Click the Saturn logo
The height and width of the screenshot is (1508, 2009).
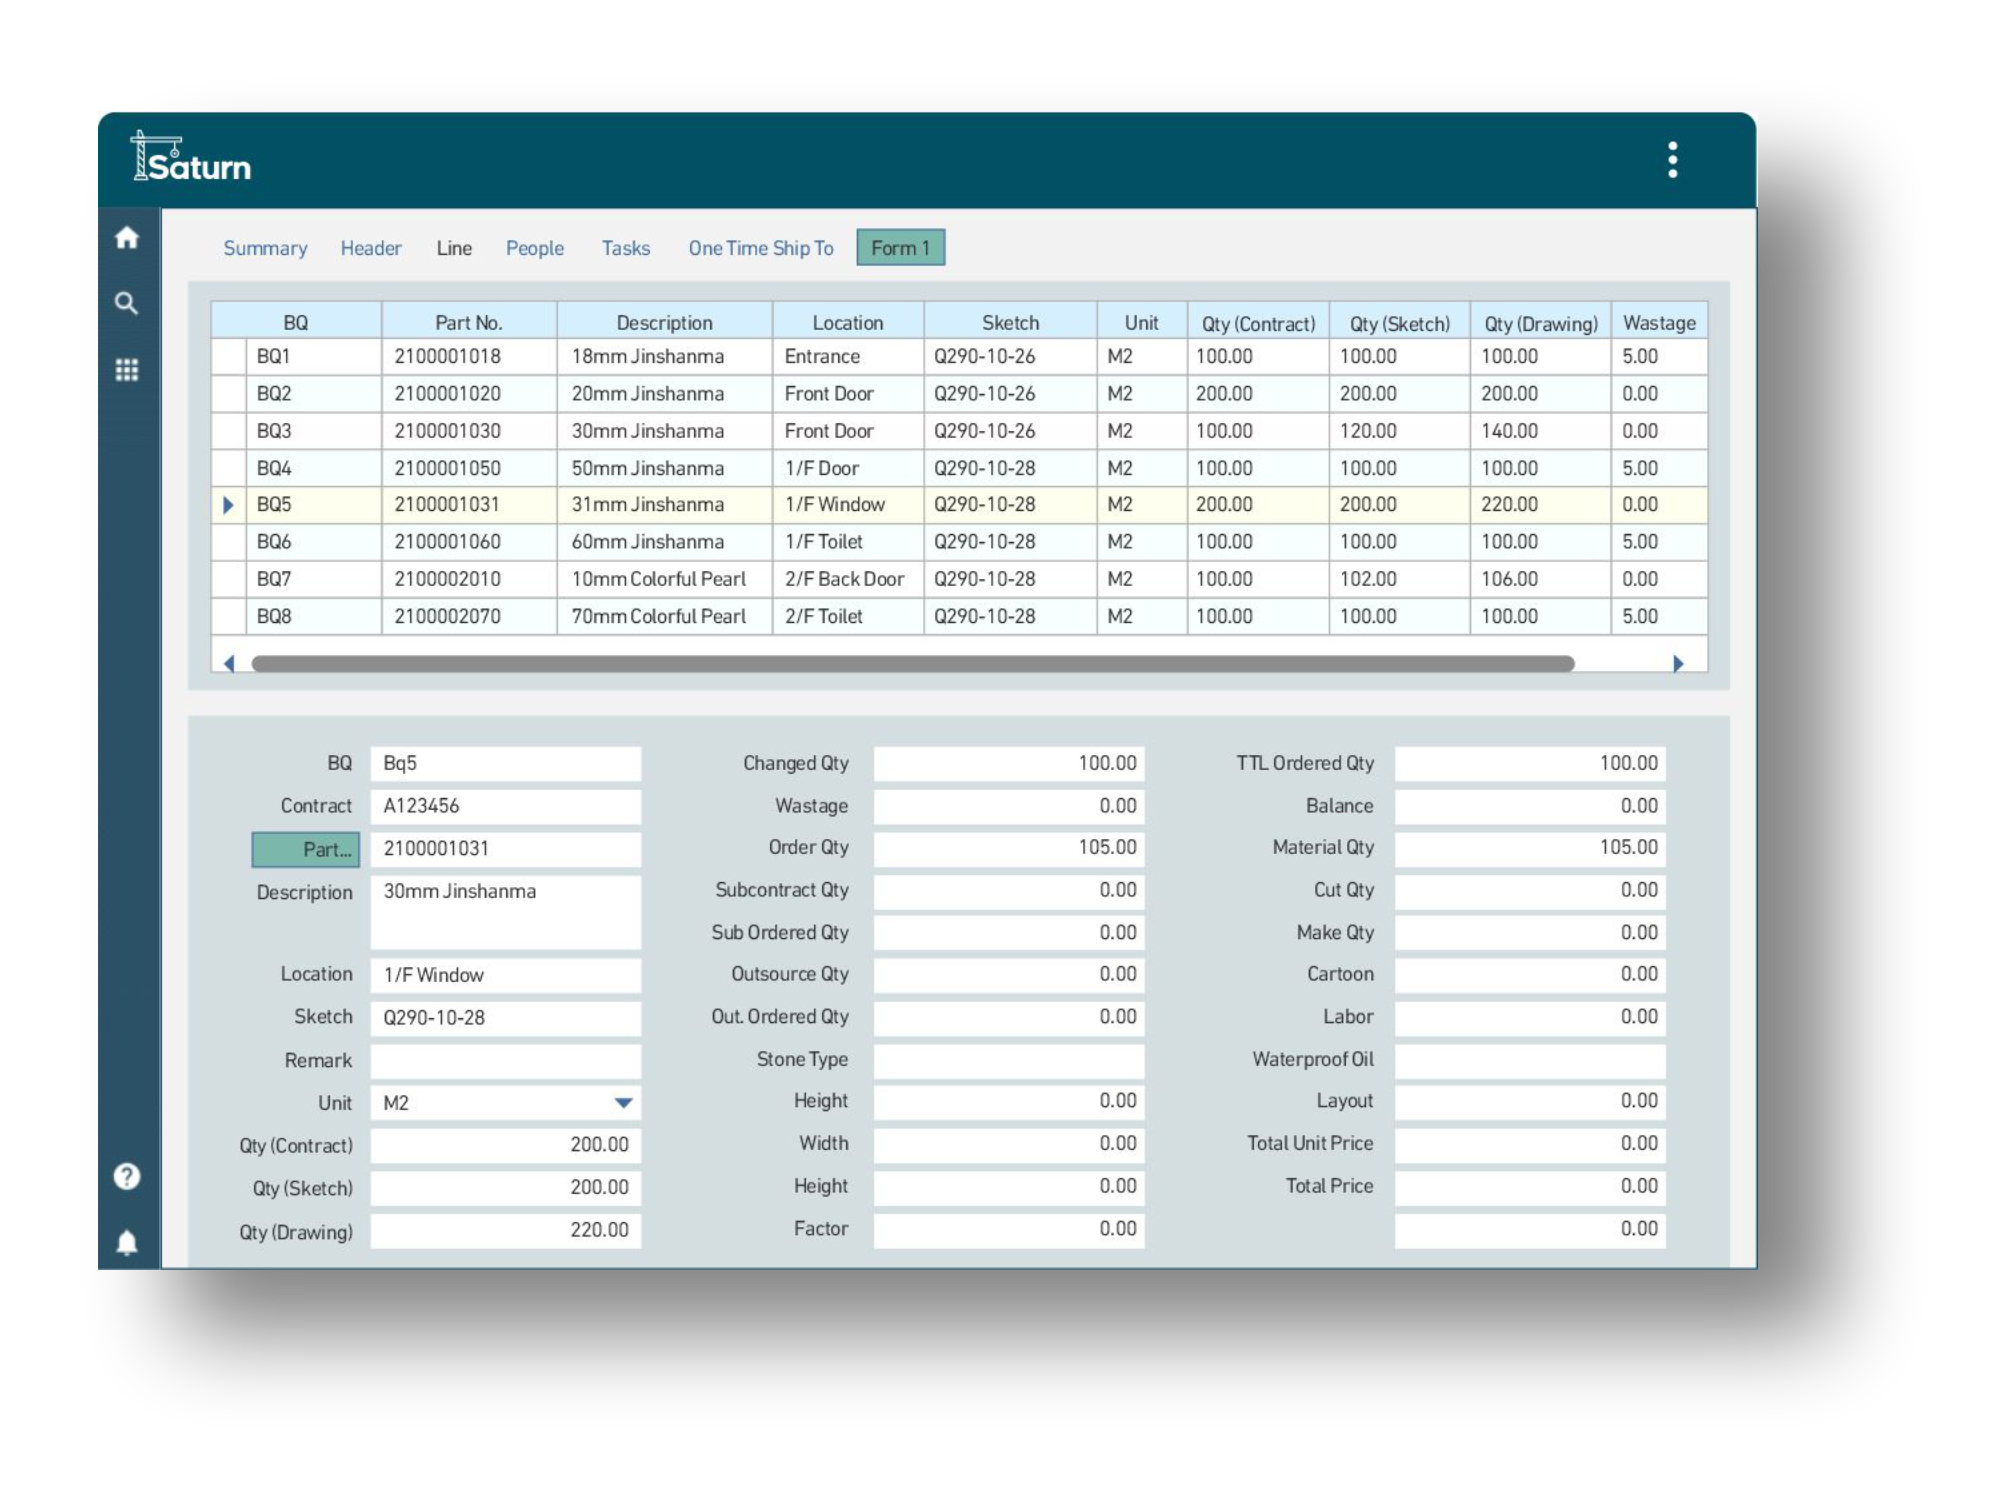point(192,160)
